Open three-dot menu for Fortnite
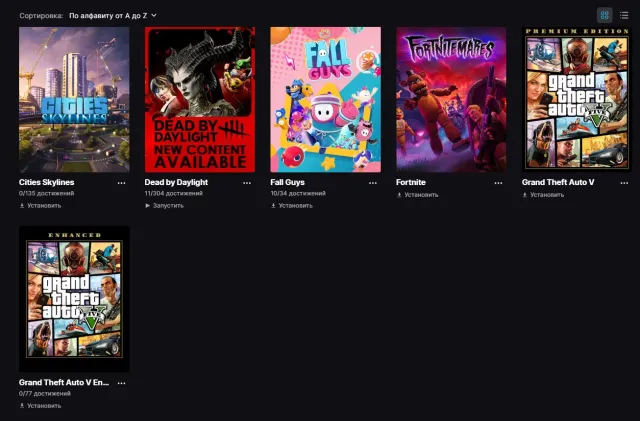The image size is (640, 421). click(498, 183)
